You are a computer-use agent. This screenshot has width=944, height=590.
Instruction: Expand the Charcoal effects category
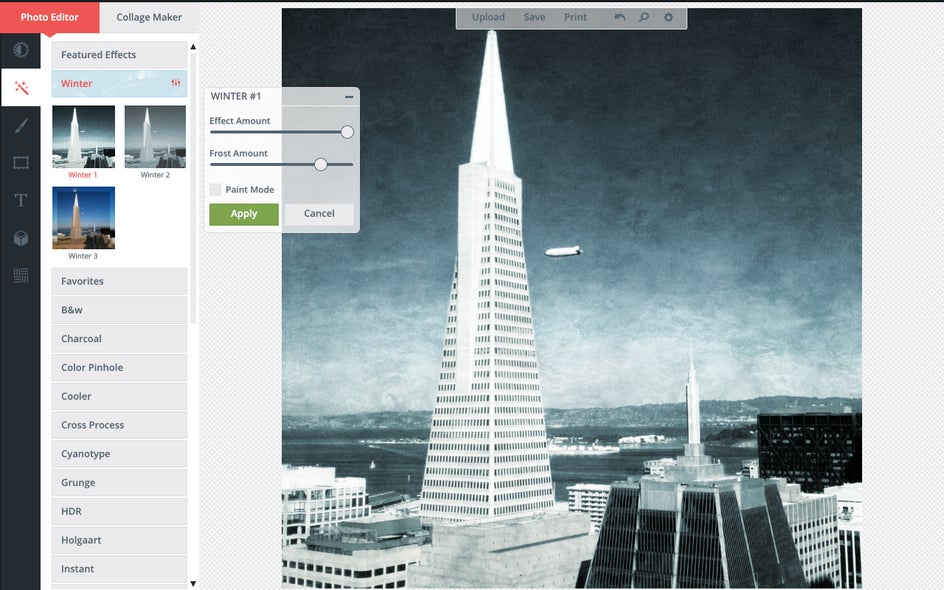119,339
